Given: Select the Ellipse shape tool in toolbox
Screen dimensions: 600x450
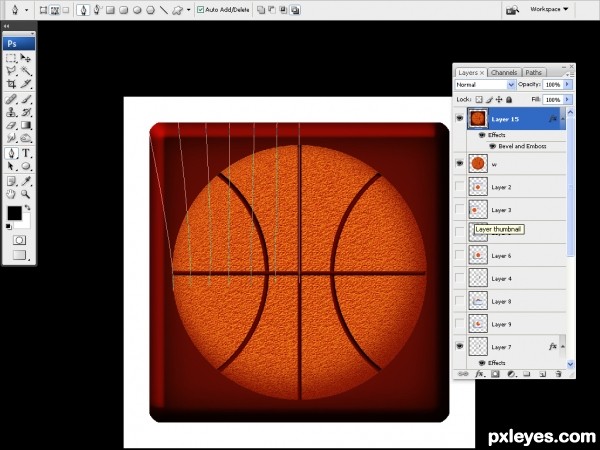Looking at the screenshot, I should (x=26, y=166).
